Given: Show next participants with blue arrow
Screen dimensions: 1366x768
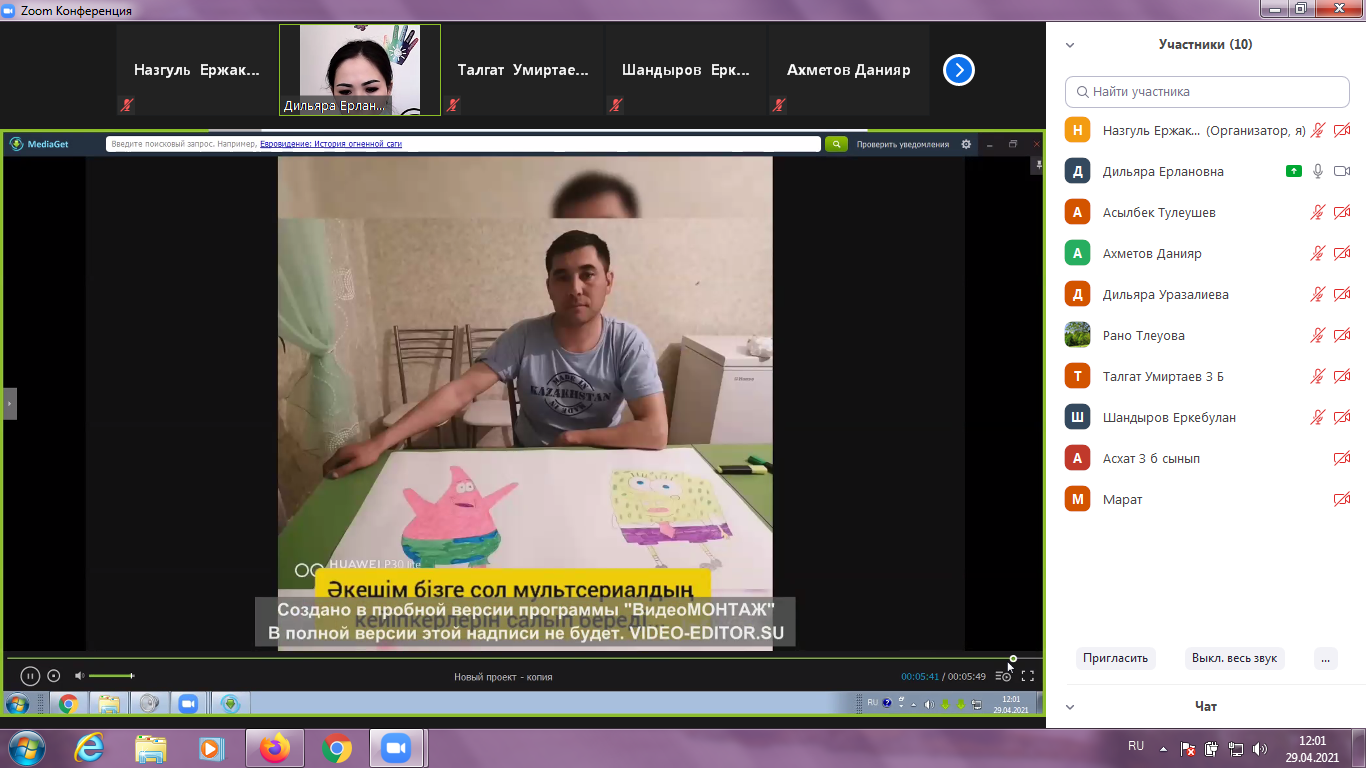Looking at the screenshot, I should pos(959,70).
